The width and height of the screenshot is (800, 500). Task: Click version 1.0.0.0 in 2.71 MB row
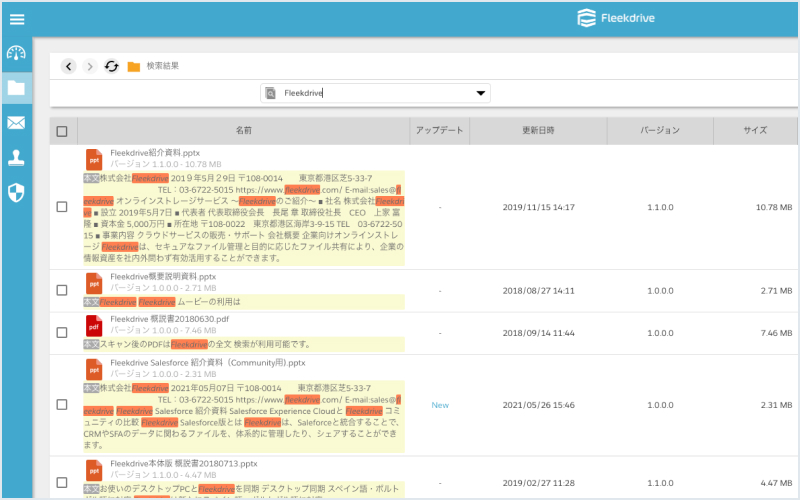(660, 291)
